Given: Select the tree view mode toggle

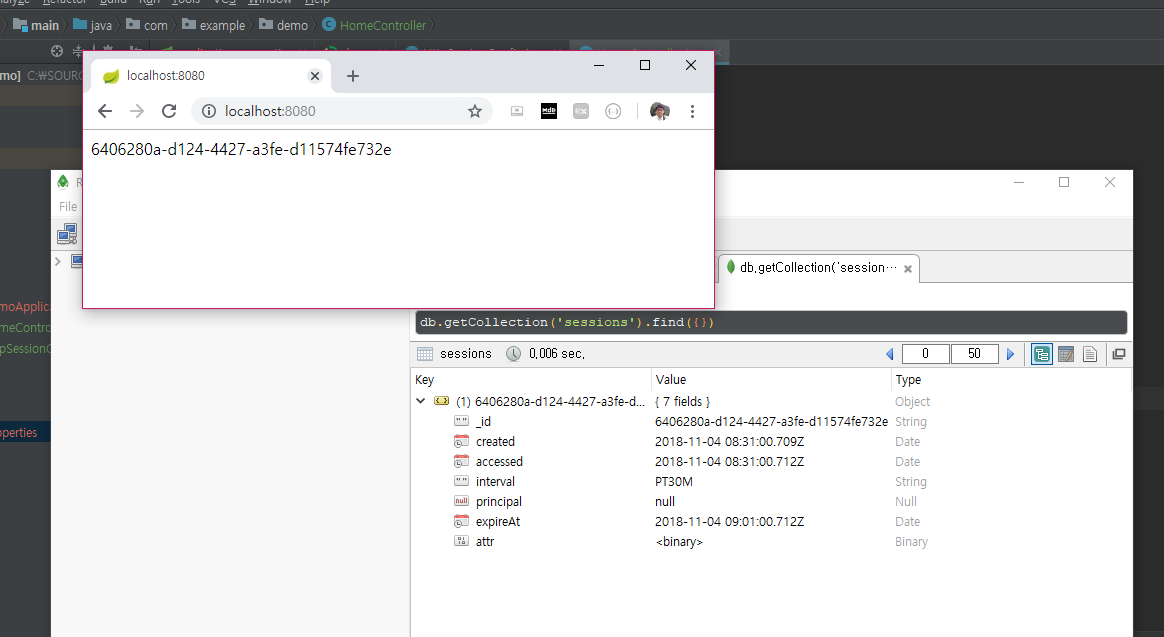Looking at the screenshot, I should click(1041, 353).
